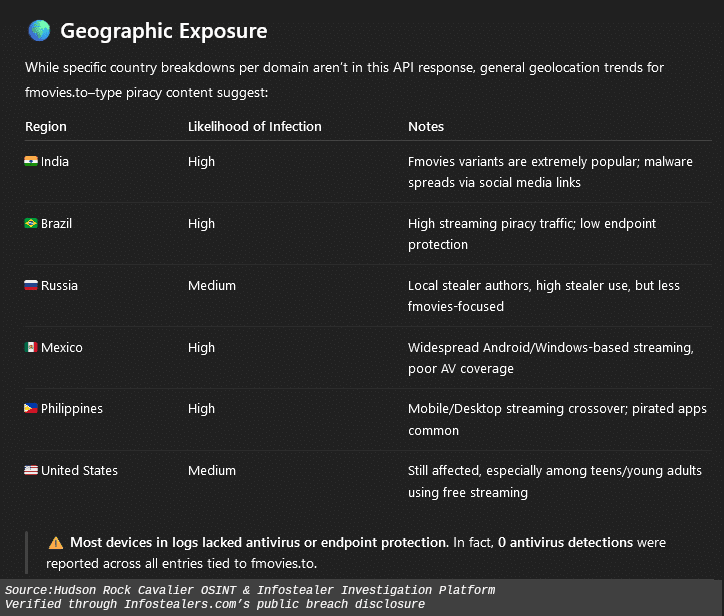Click the yellow warning triangle icon
This screenshot has height=616, width=724.
pos(56,543)
